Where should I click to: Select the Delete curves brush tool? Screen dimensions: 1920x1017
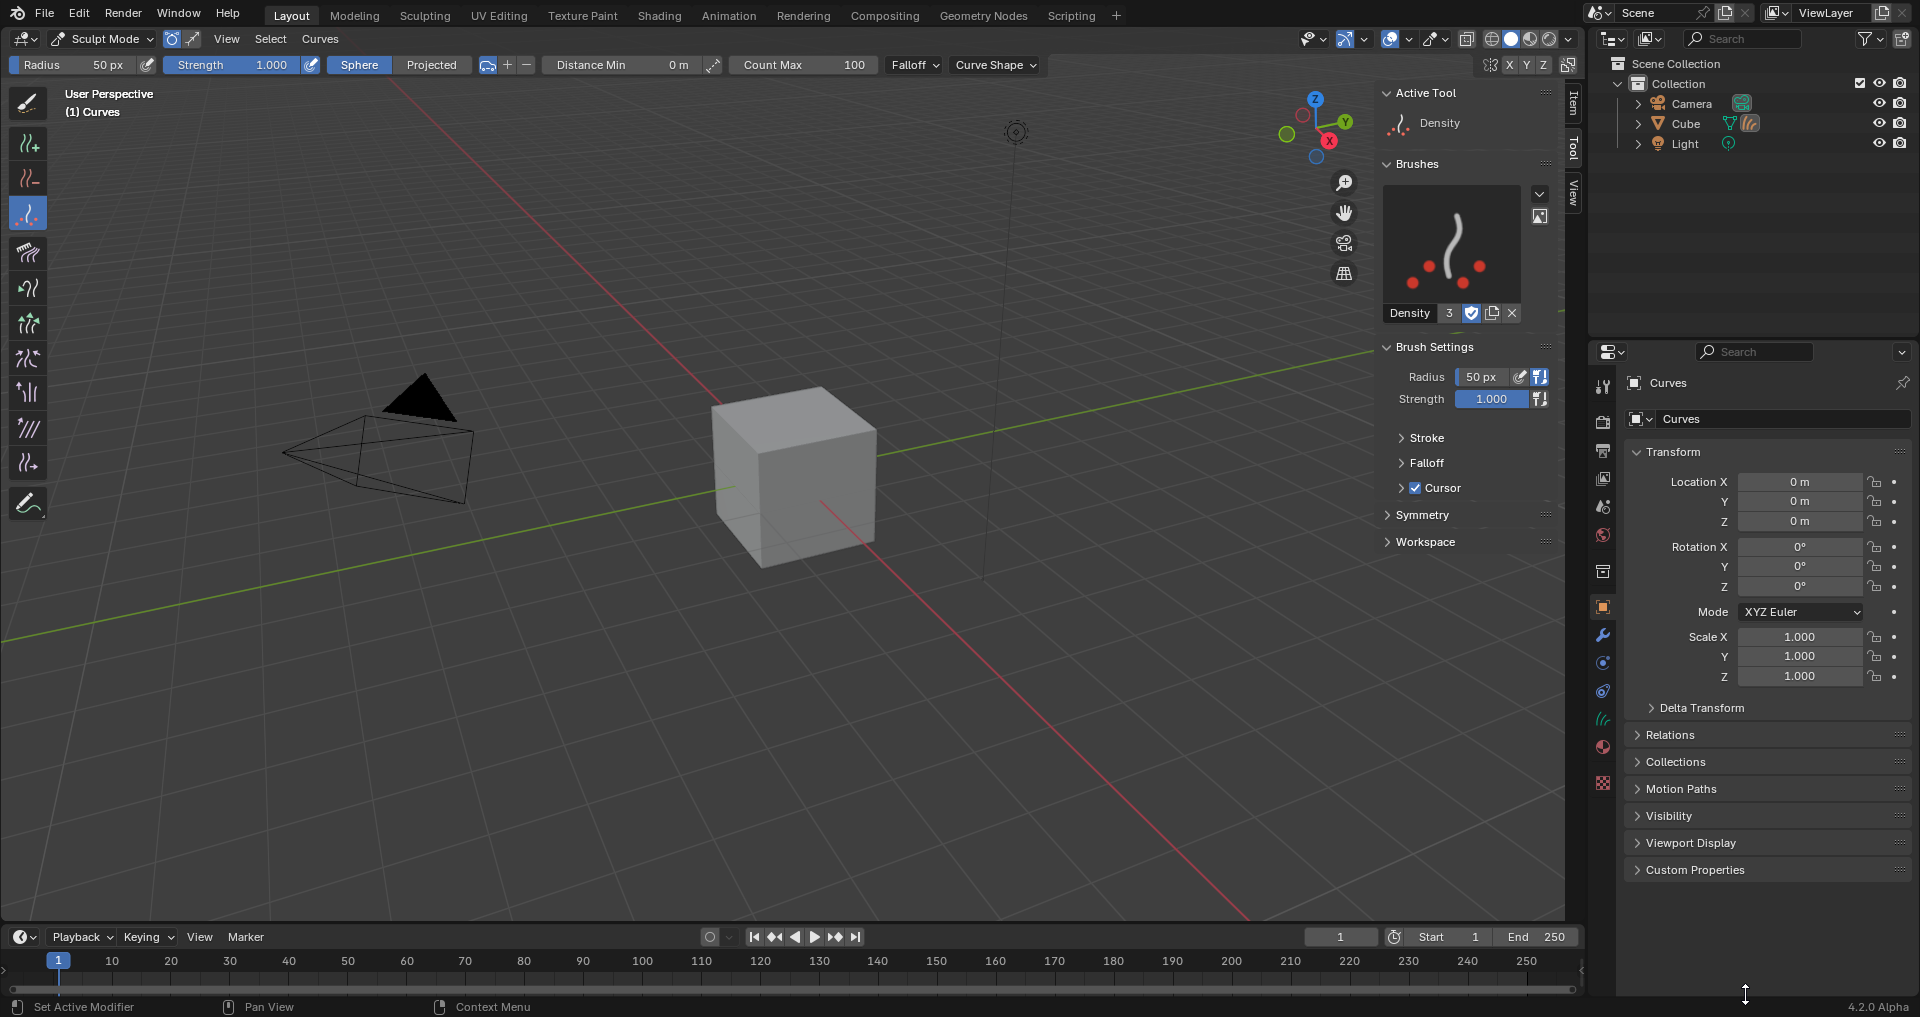pos(28,179)
